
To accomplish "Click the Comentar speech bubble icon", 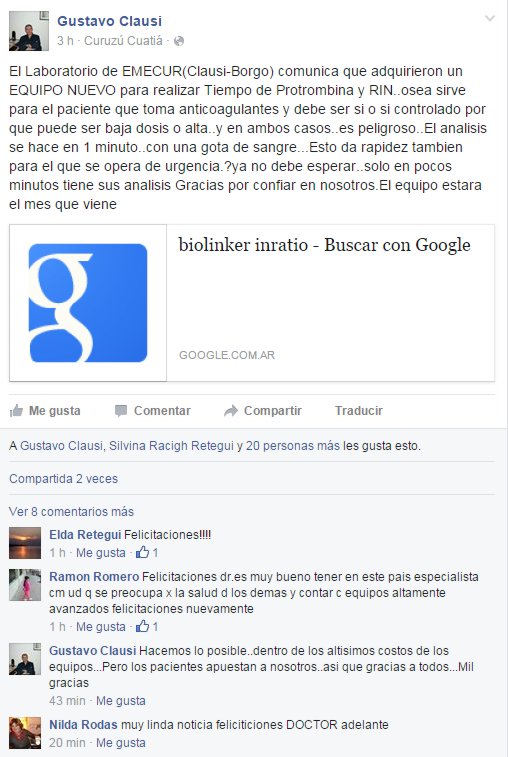I will pyautogui.click(x=121, y=411).
